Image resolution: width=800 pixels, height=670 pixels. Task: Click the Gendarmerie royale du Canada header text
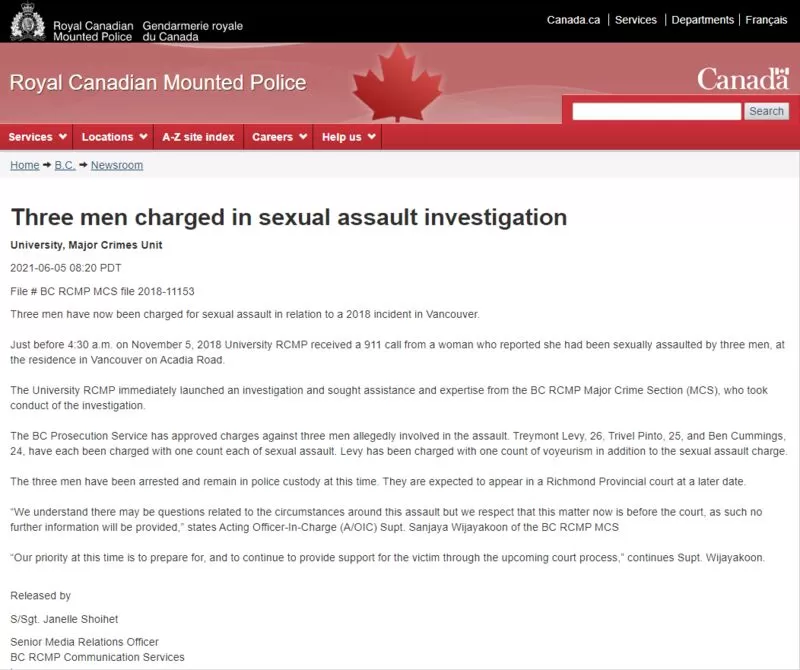click(192, 31)
